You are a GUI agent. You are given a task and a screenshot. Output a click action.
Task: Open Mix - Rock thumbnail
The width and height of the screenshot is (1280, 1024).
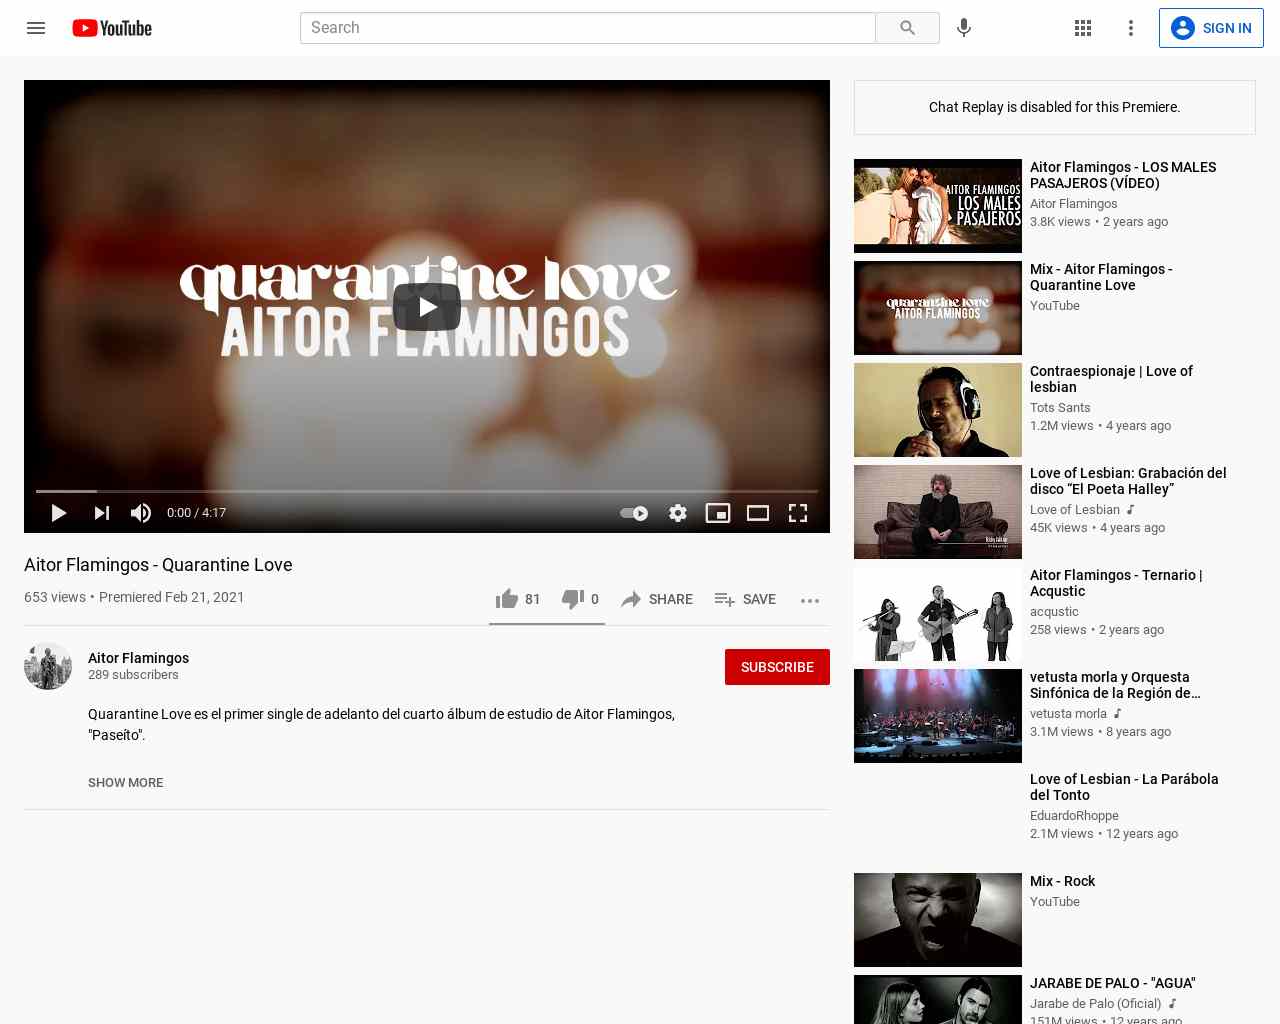[x=938, y=920]
